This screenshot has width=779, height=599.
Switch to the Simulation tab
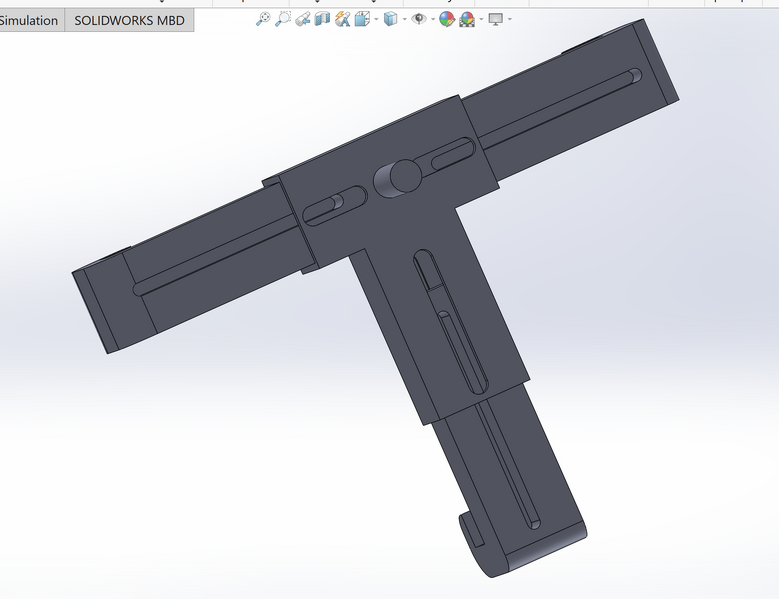tap(30, 20)
